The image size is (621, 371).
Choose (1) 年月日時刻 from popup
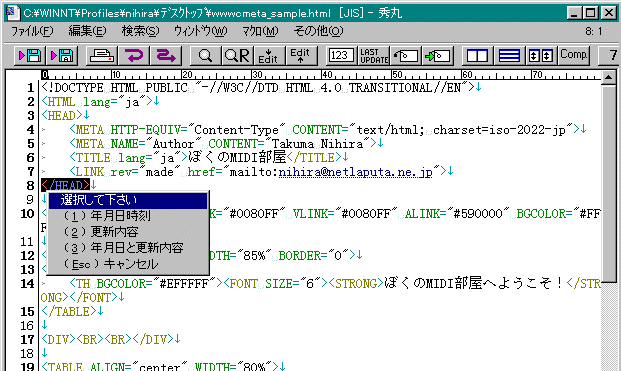pos(128,216)
